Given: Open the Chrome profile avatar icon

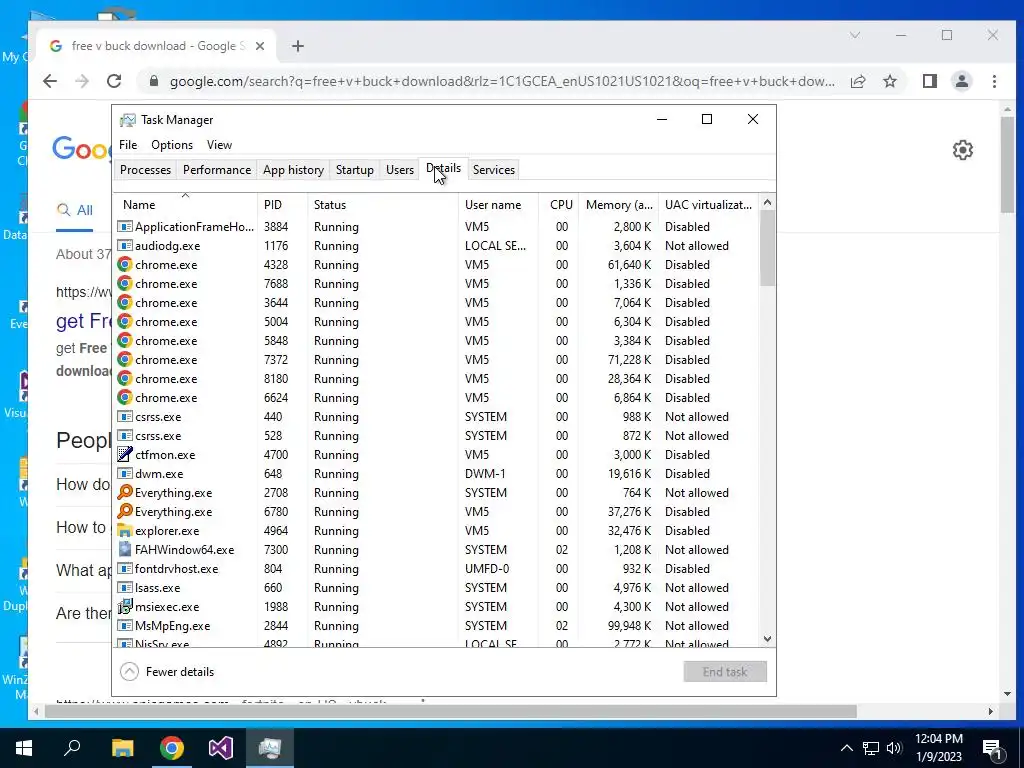Looking at the screenshot, I should 961,81.
